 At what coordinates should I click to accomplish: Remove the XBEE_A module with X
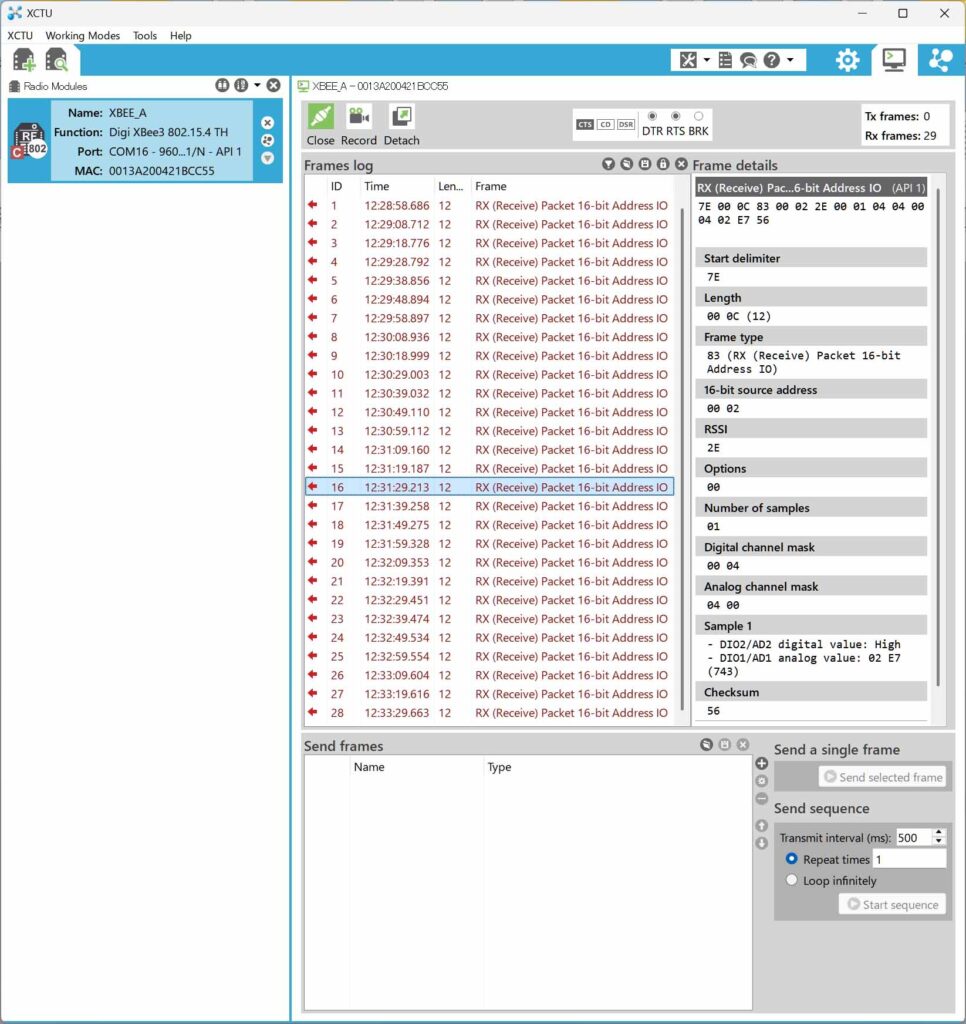(267, 123)
